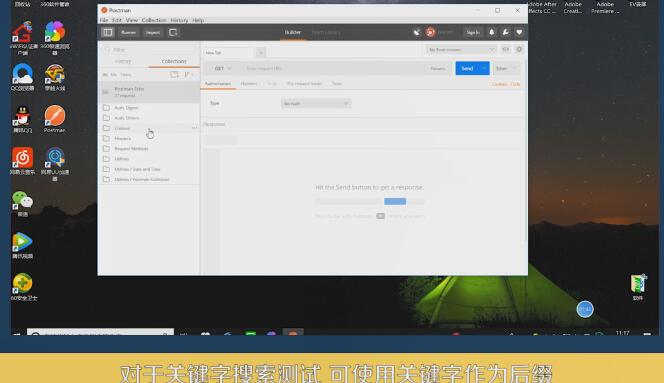
Task: Click the Sign In button
Action: point(473,32)
